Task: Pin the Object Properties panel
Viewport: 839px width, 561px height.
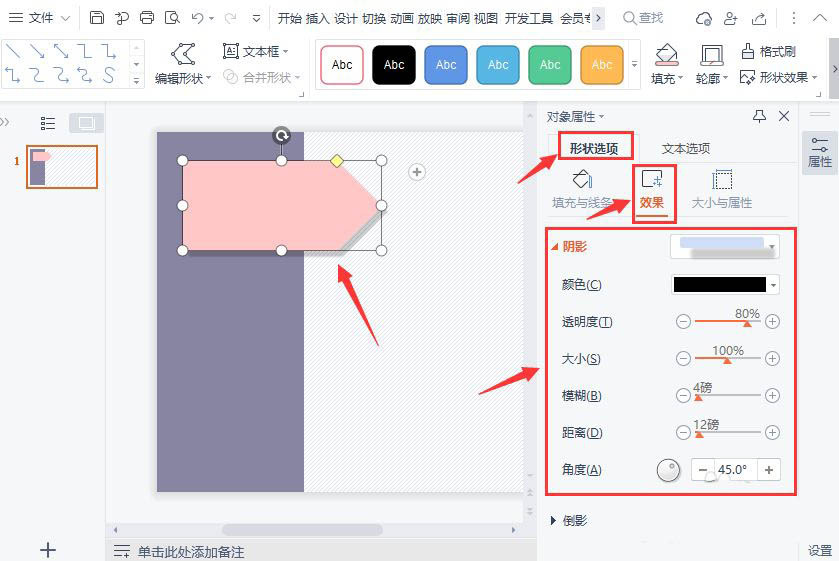Action: pos(759,116)
